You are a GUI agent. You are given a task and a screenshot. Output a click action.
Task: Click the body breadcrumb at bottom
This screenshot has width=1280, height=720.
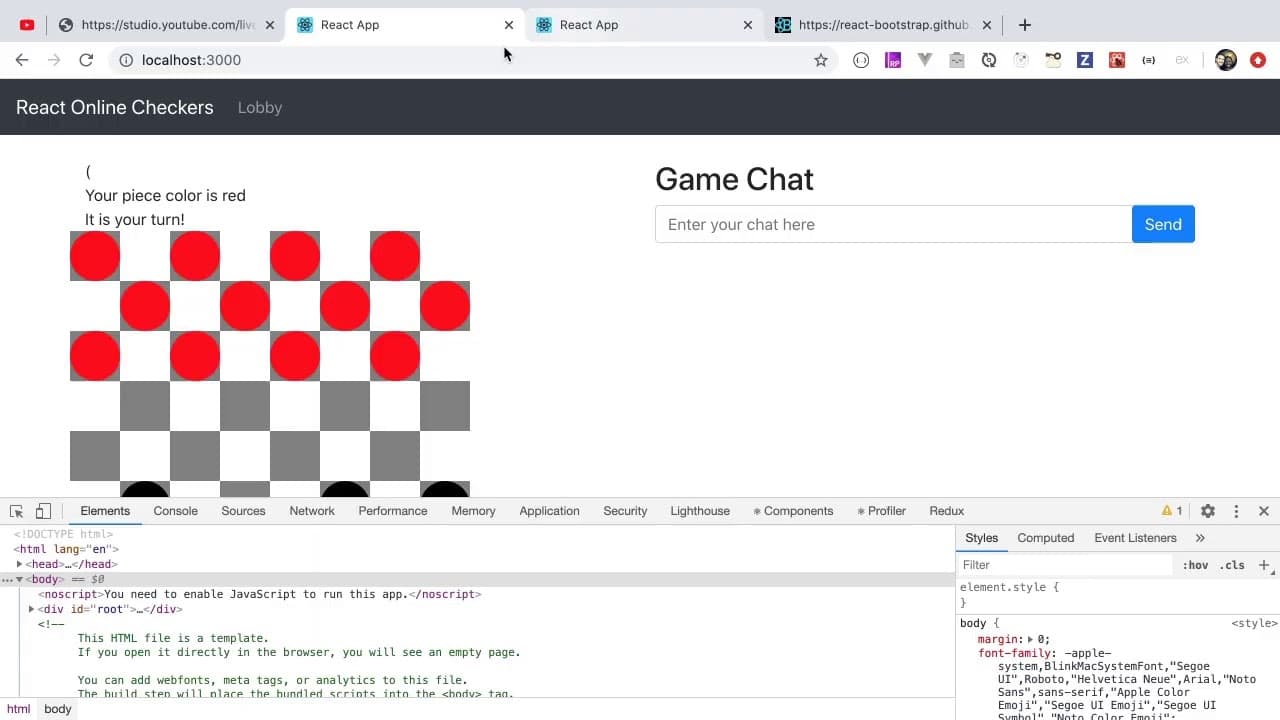(58, 709)
